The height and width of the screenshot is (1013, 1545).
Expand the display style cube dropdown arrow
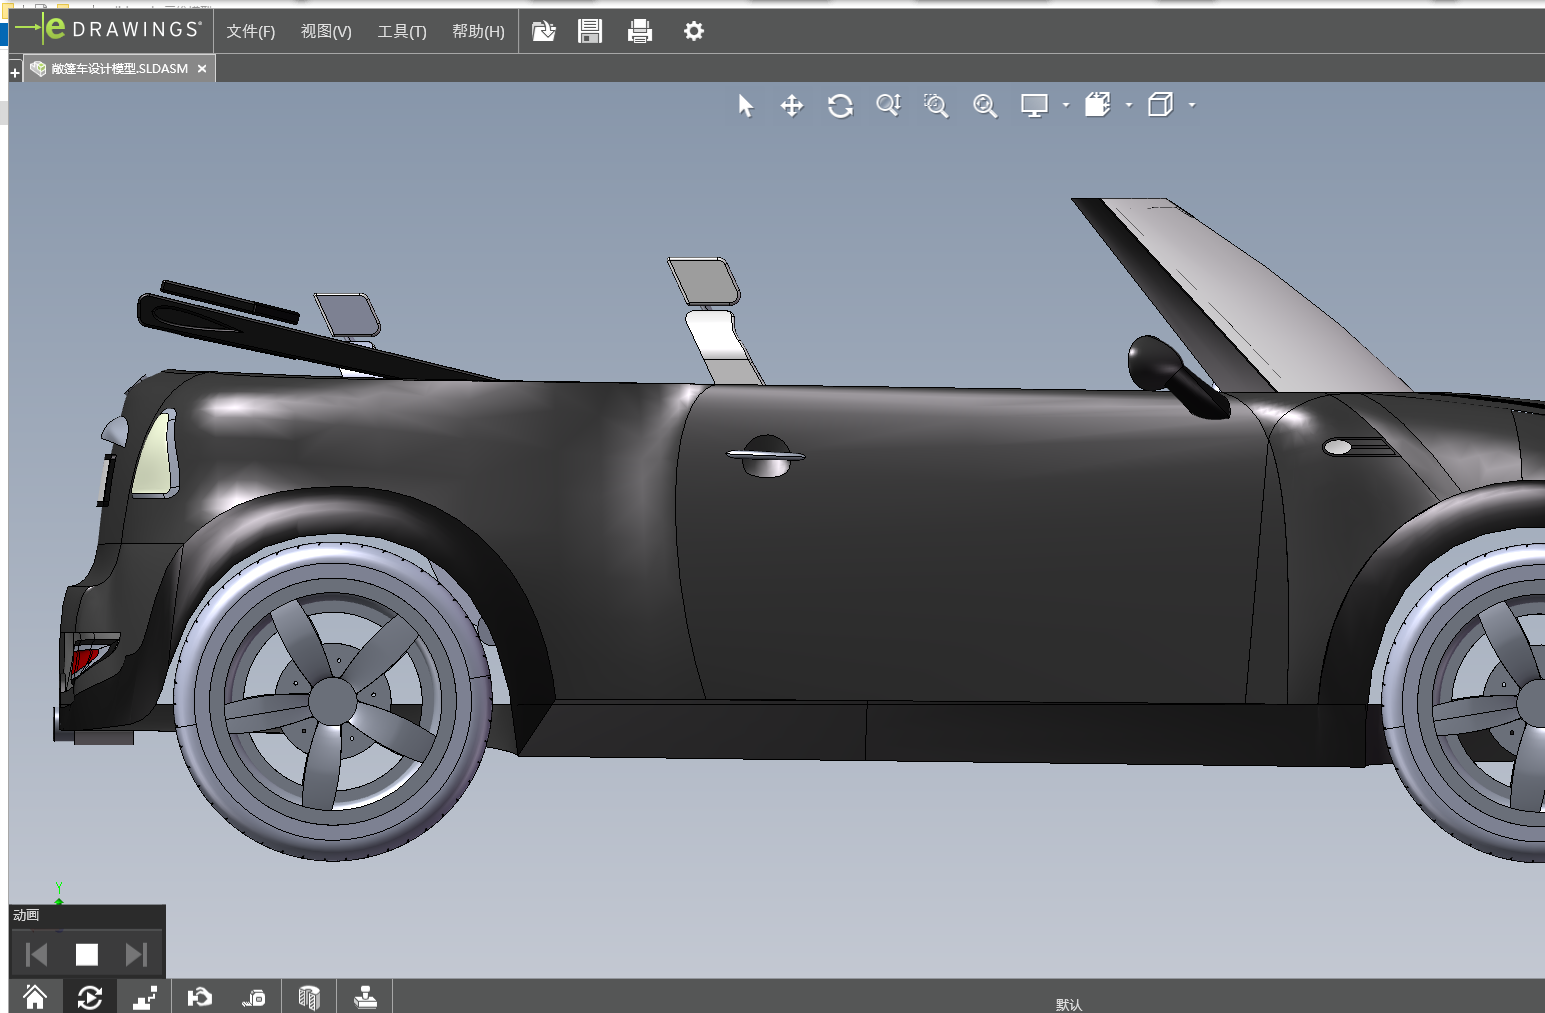click(1192, 105)
